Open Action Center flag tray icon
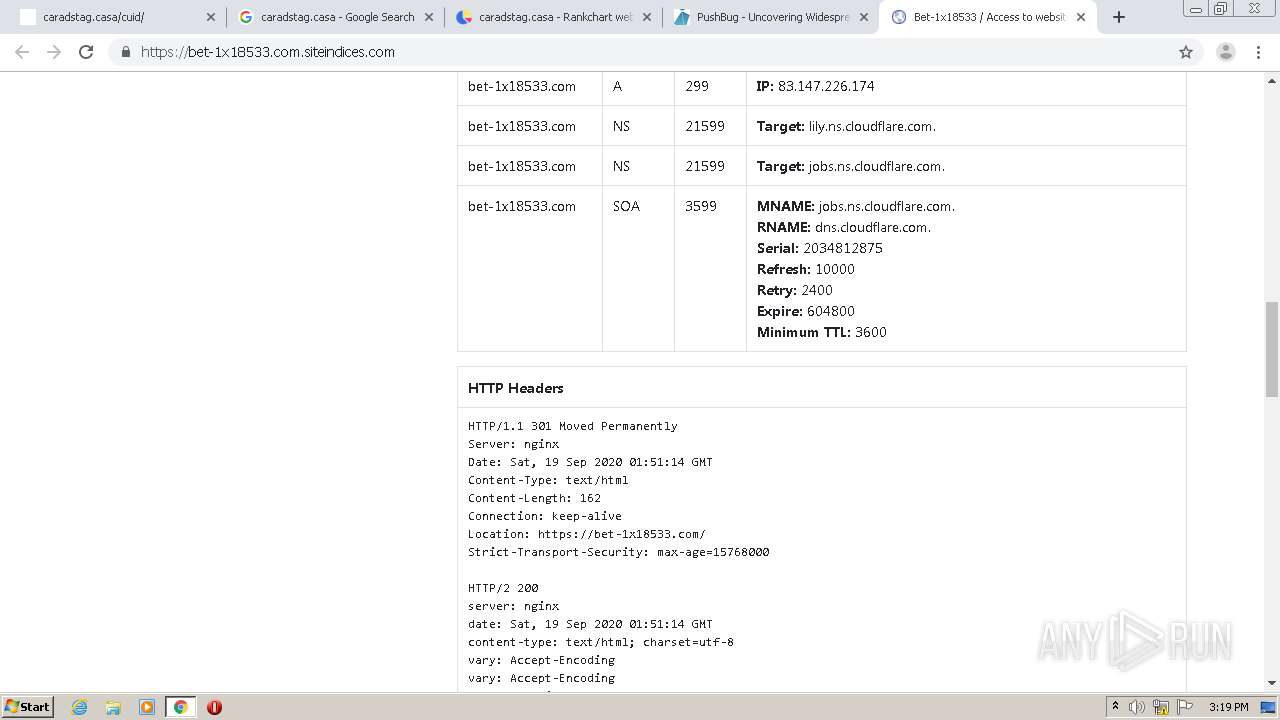This screenshot has height=720, width=1280. [1185, 707]
